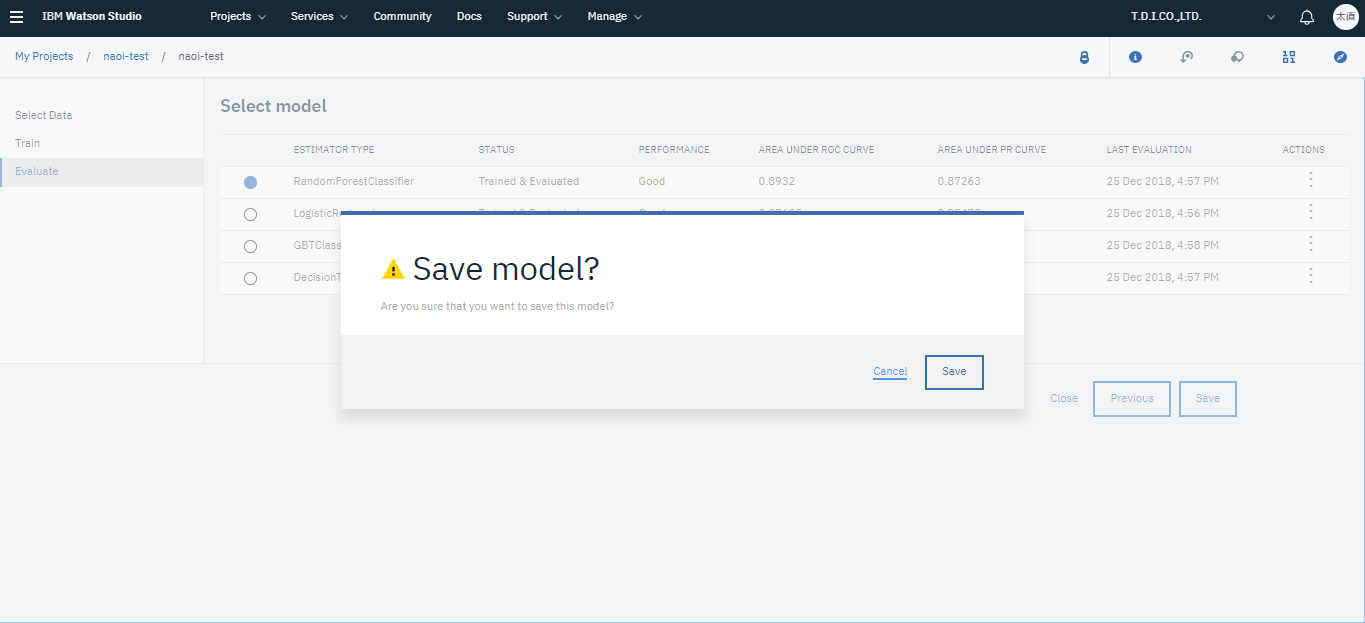Go to My Projects breadcrumb link
This screenshot has width=1365, height=623.
[44, 57]
